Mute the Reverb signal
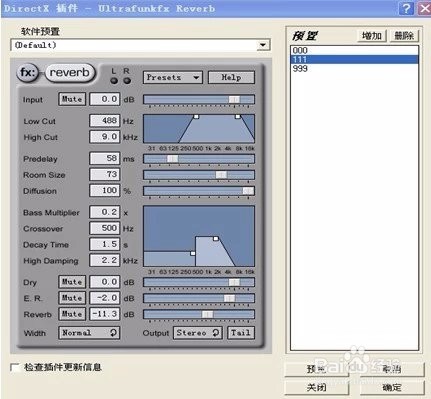 coord(72,314)
